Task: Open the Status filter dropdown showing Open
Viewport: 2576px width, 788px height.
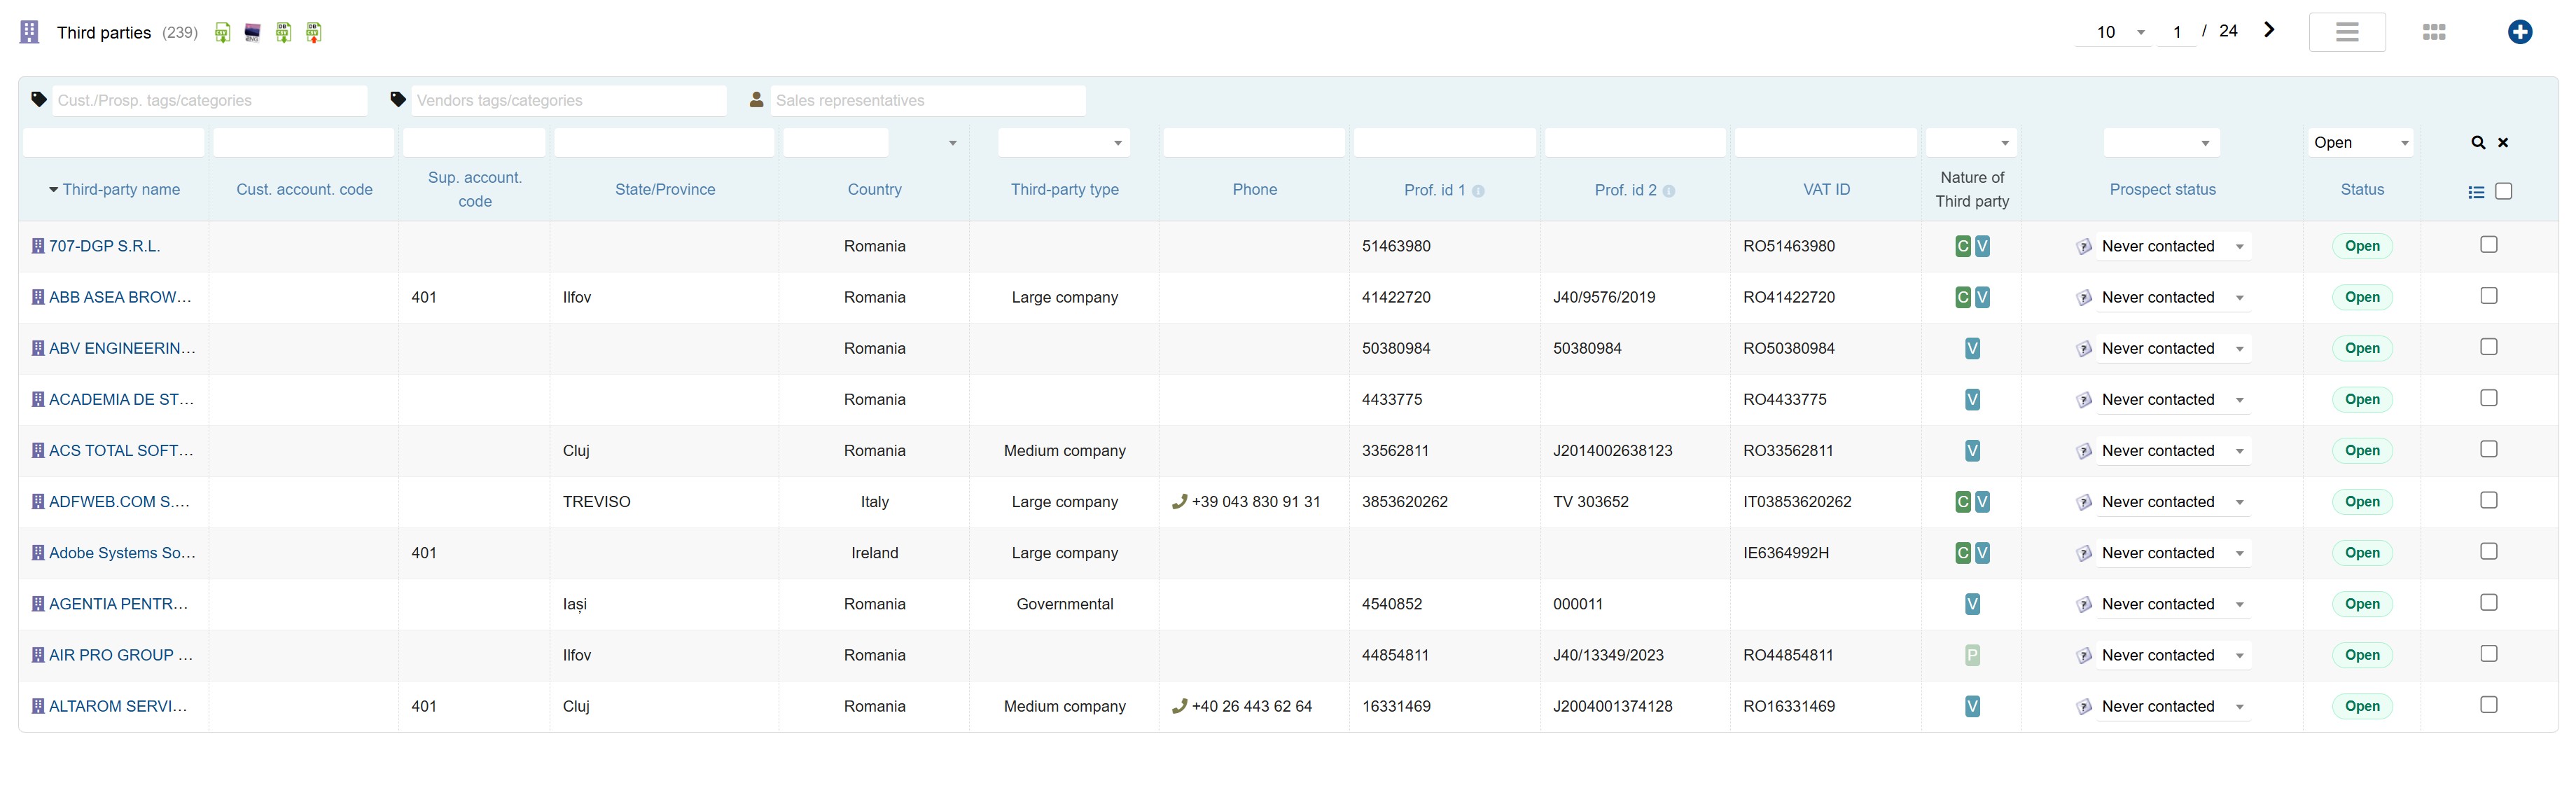Action: click(2360, 143)
